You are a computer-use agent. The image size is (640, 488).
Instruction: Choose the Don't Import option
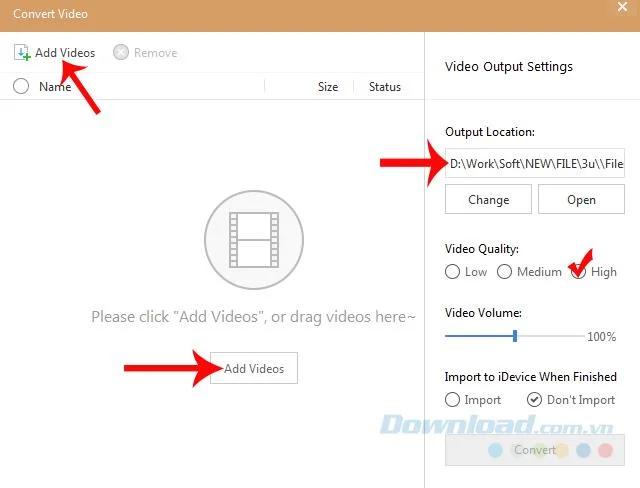pos(534,399)
